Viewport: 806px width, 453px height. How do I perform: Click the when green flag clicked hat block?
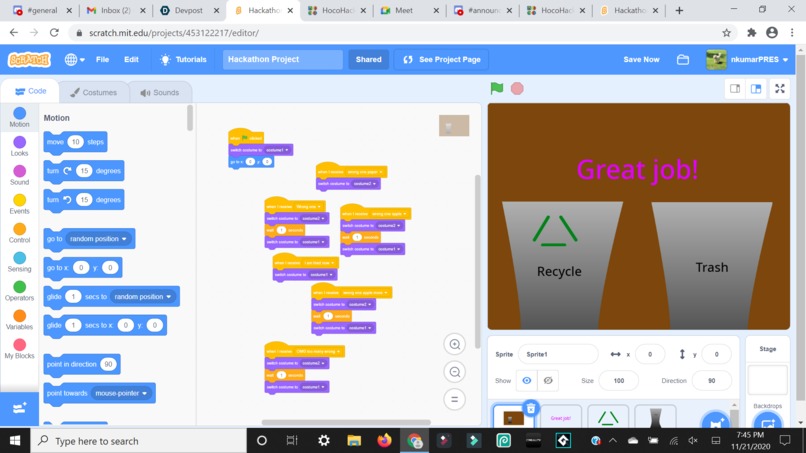click(246, 137)
